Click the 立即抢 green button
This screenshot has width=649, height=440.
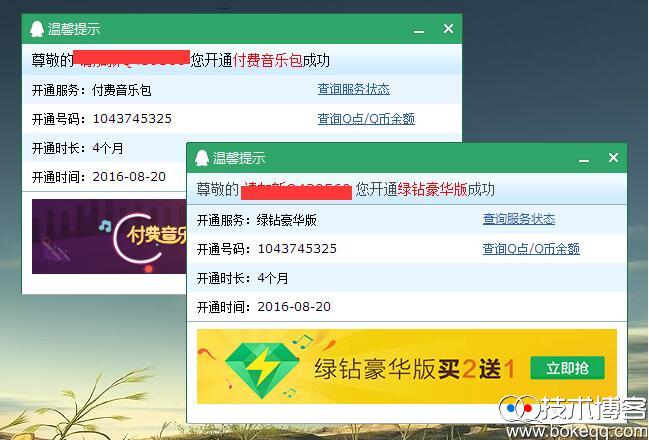[x=567, y=368]
